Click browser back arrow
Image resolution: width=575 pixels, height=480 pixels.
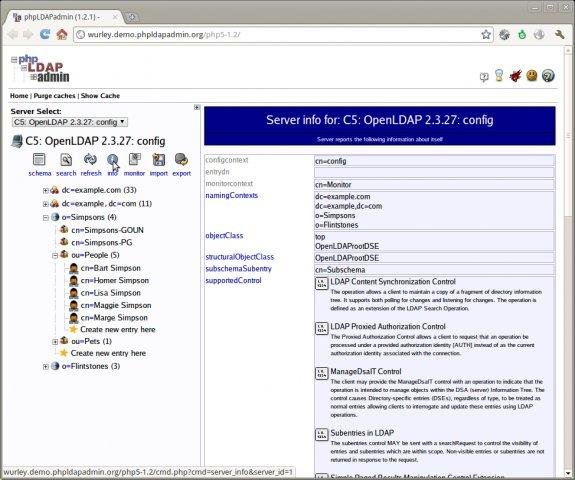coord(13,34)
